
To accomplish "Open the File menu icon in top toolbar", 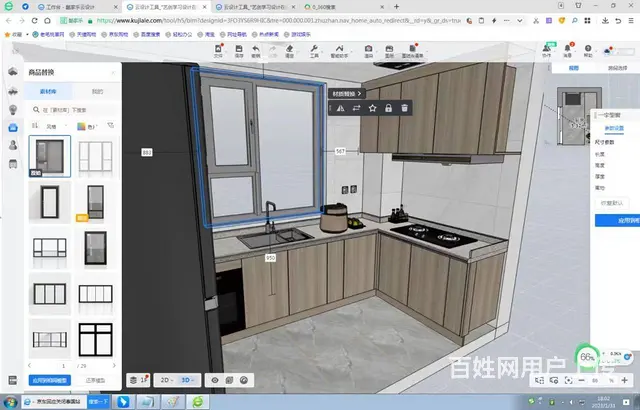I will point(218,51).
